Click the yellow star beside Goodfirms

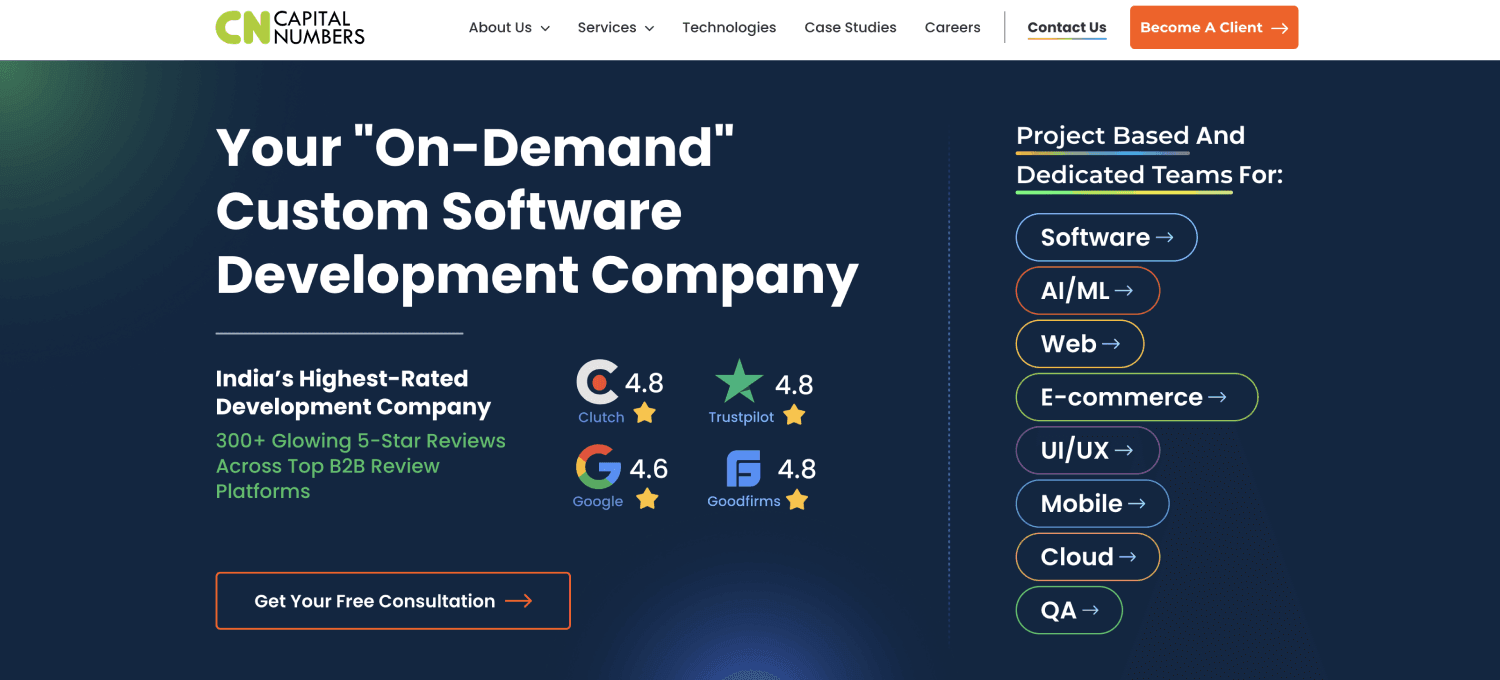pos(797,500)
